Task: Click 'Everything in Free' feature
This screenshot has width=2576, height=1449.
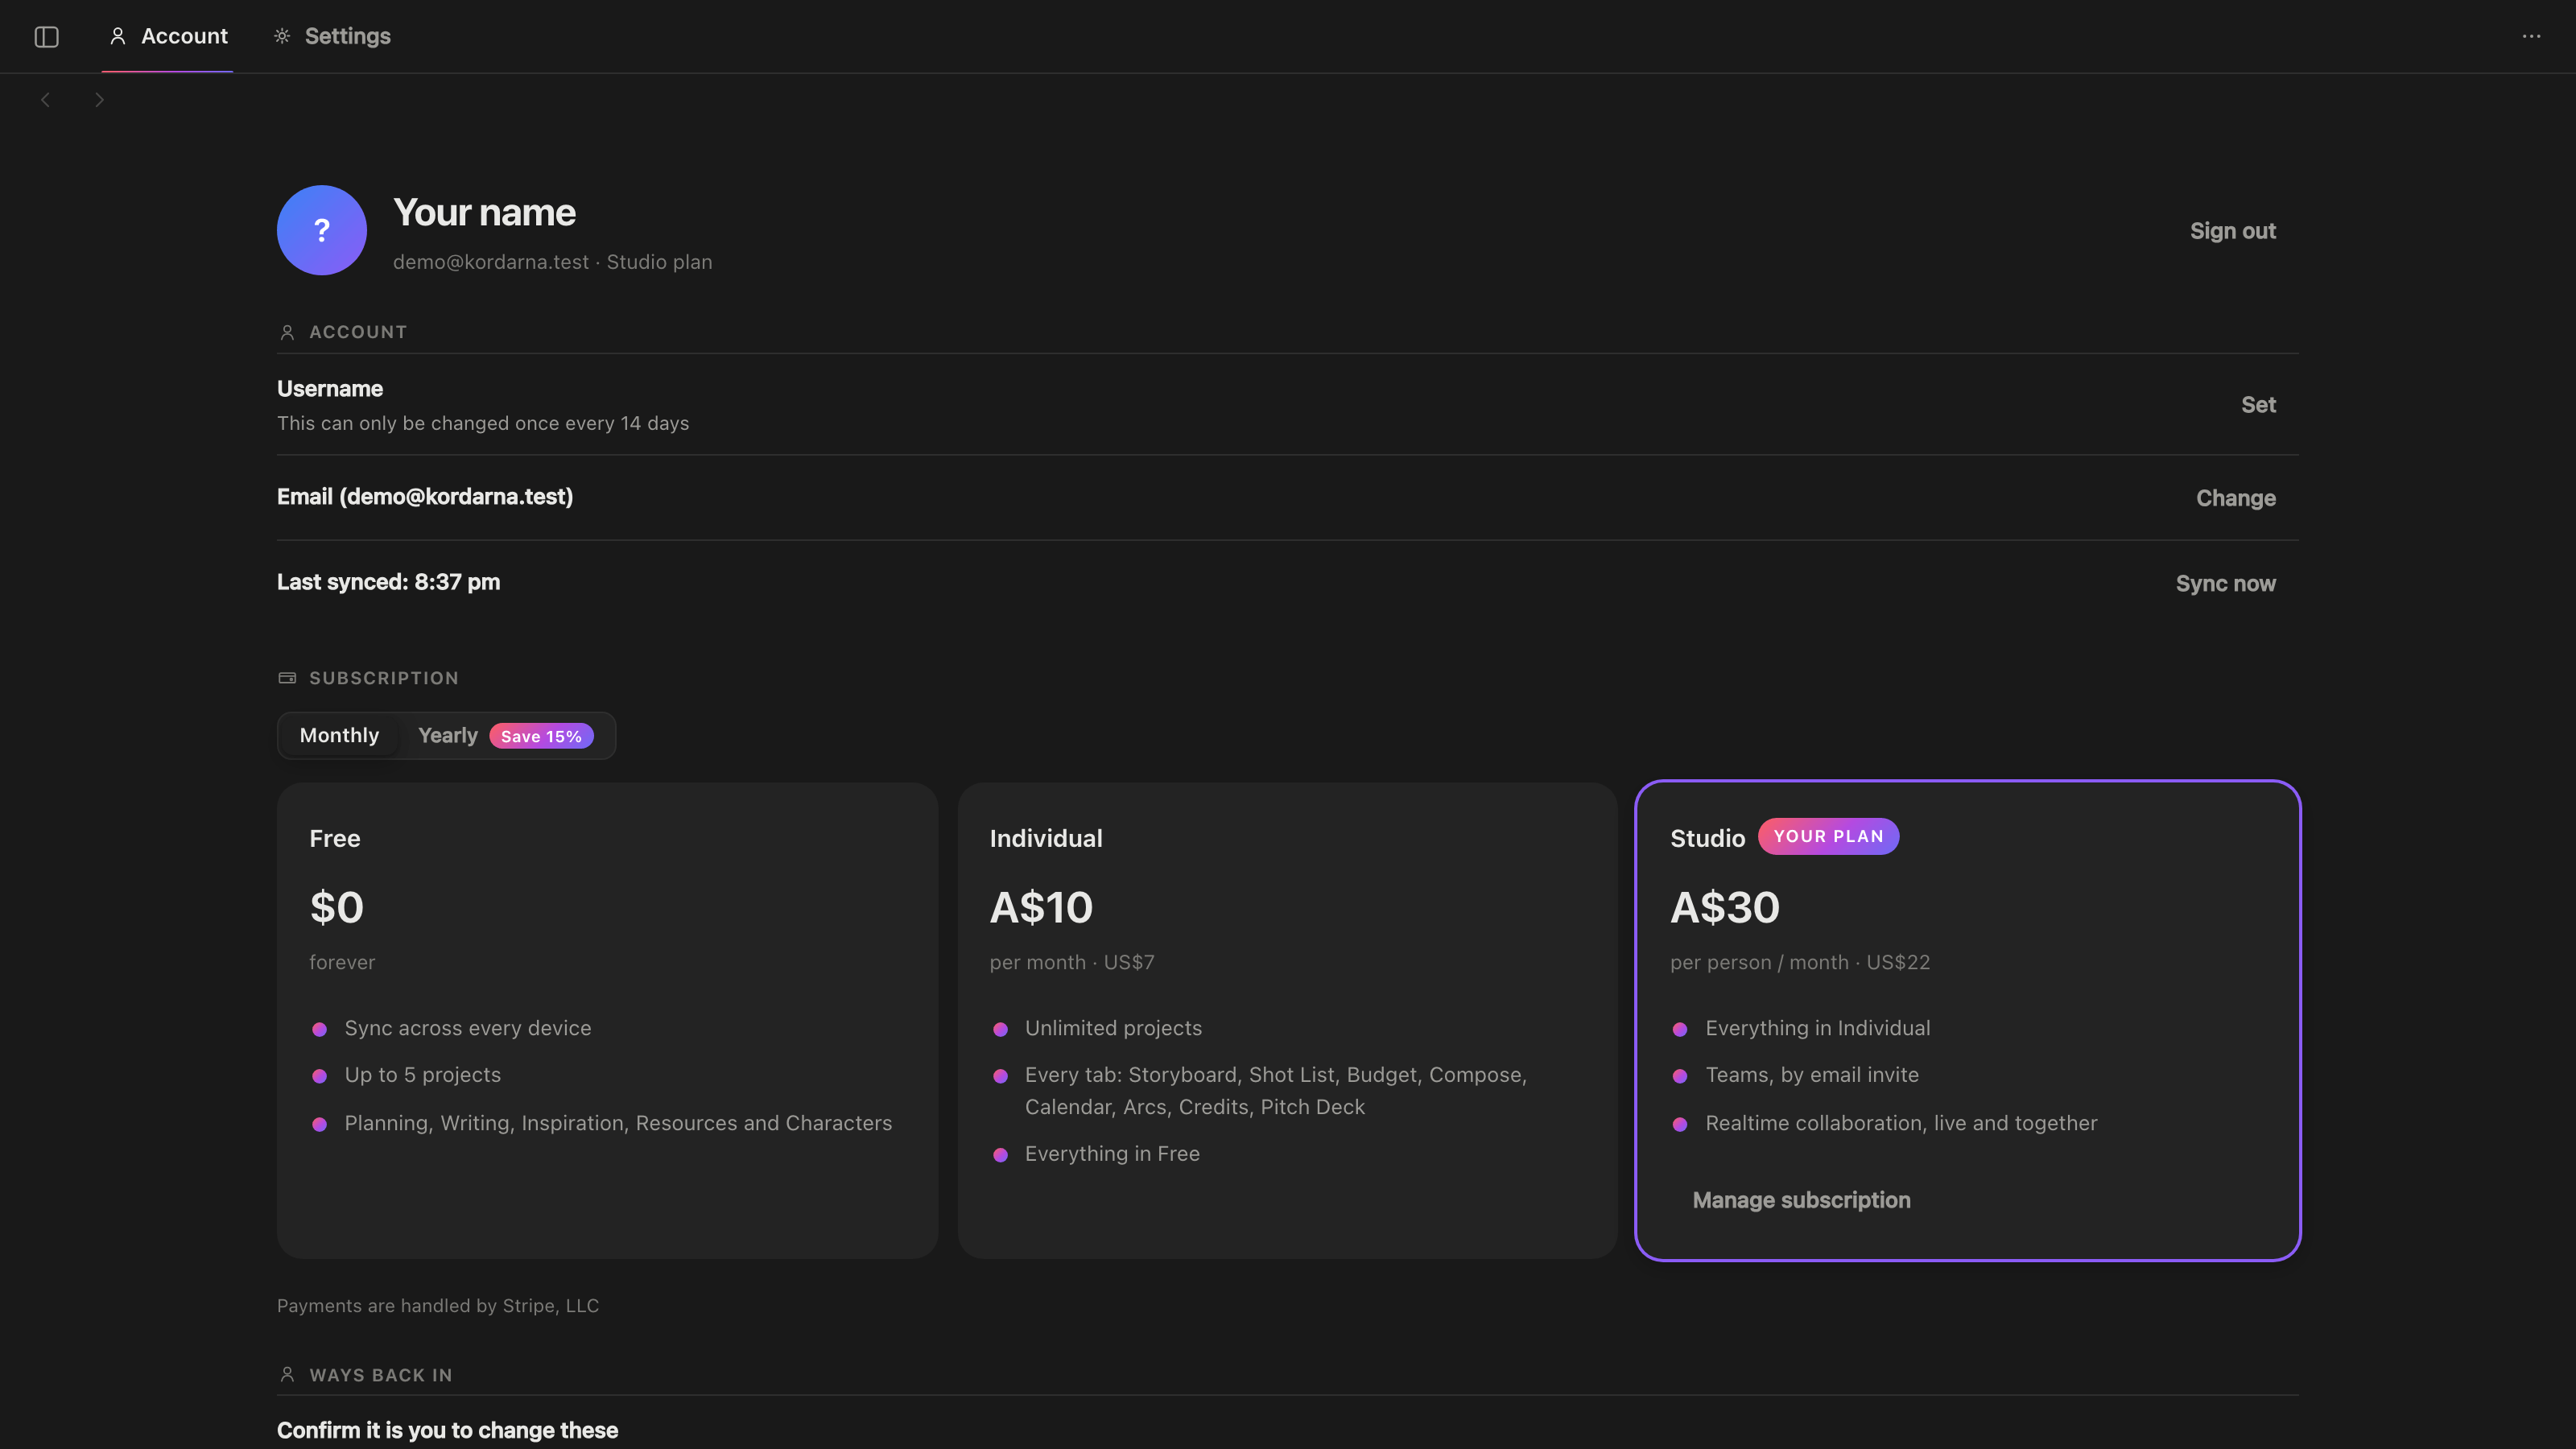Action: coord(1112,1154)
